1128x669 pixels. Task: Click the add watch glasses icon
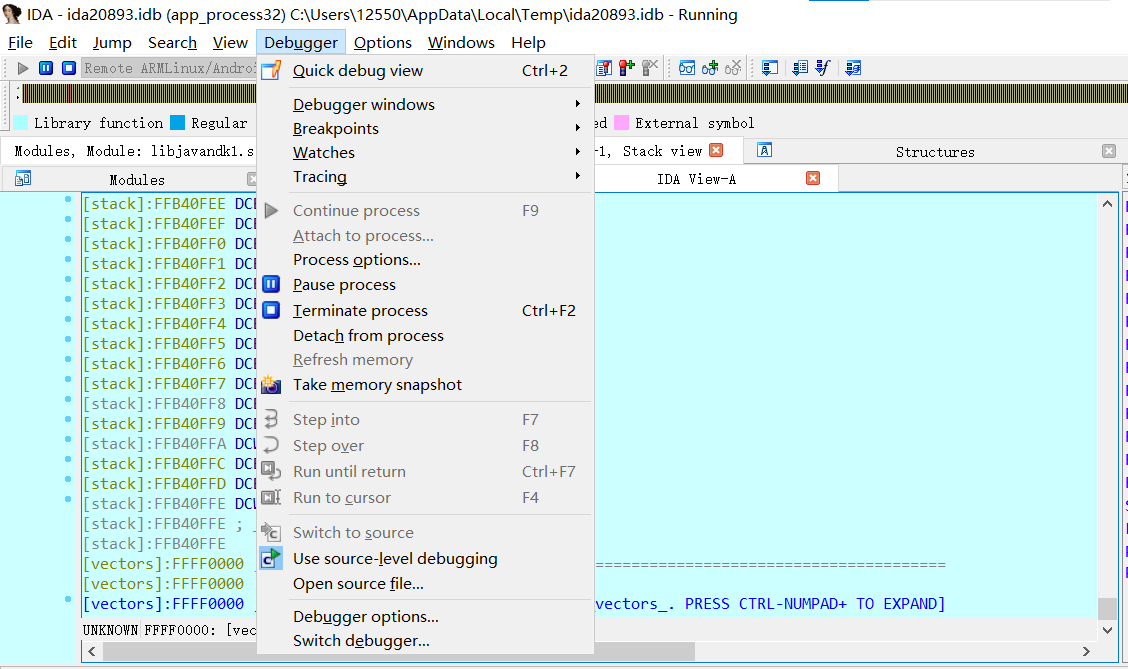710,68
